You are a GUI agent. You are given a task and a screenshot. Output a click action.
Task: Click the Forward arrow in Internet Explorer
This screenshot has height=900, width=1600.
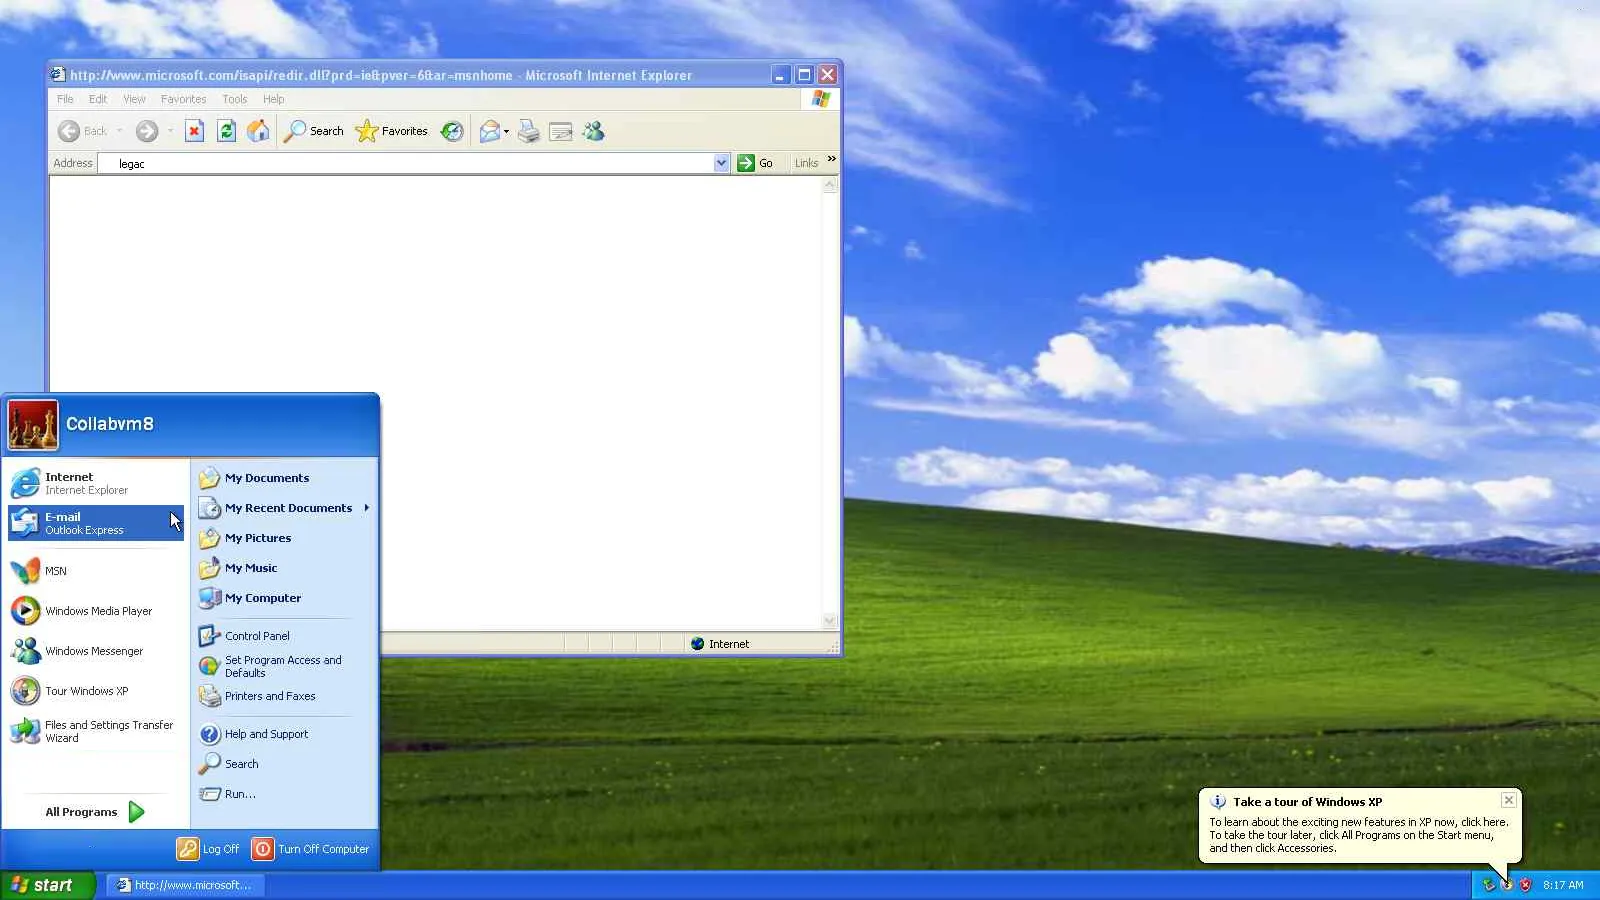coord(147,131)
